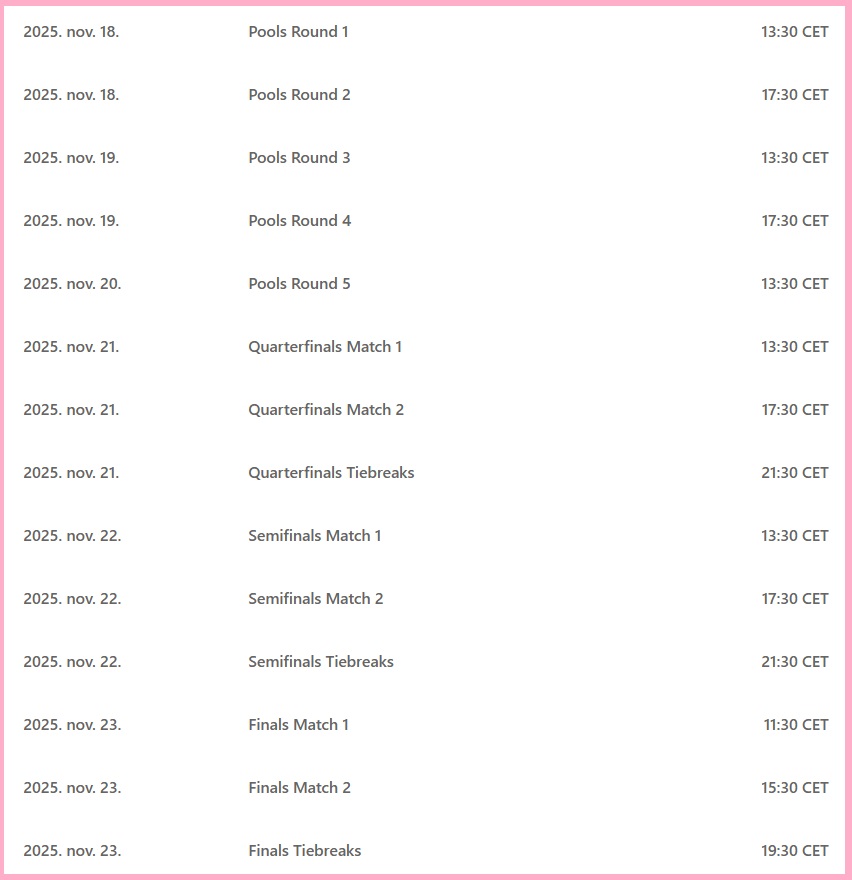This screenshot has width=852, height=880.
Task: Select the Pools Round 4 text
Action: (299, 221)
